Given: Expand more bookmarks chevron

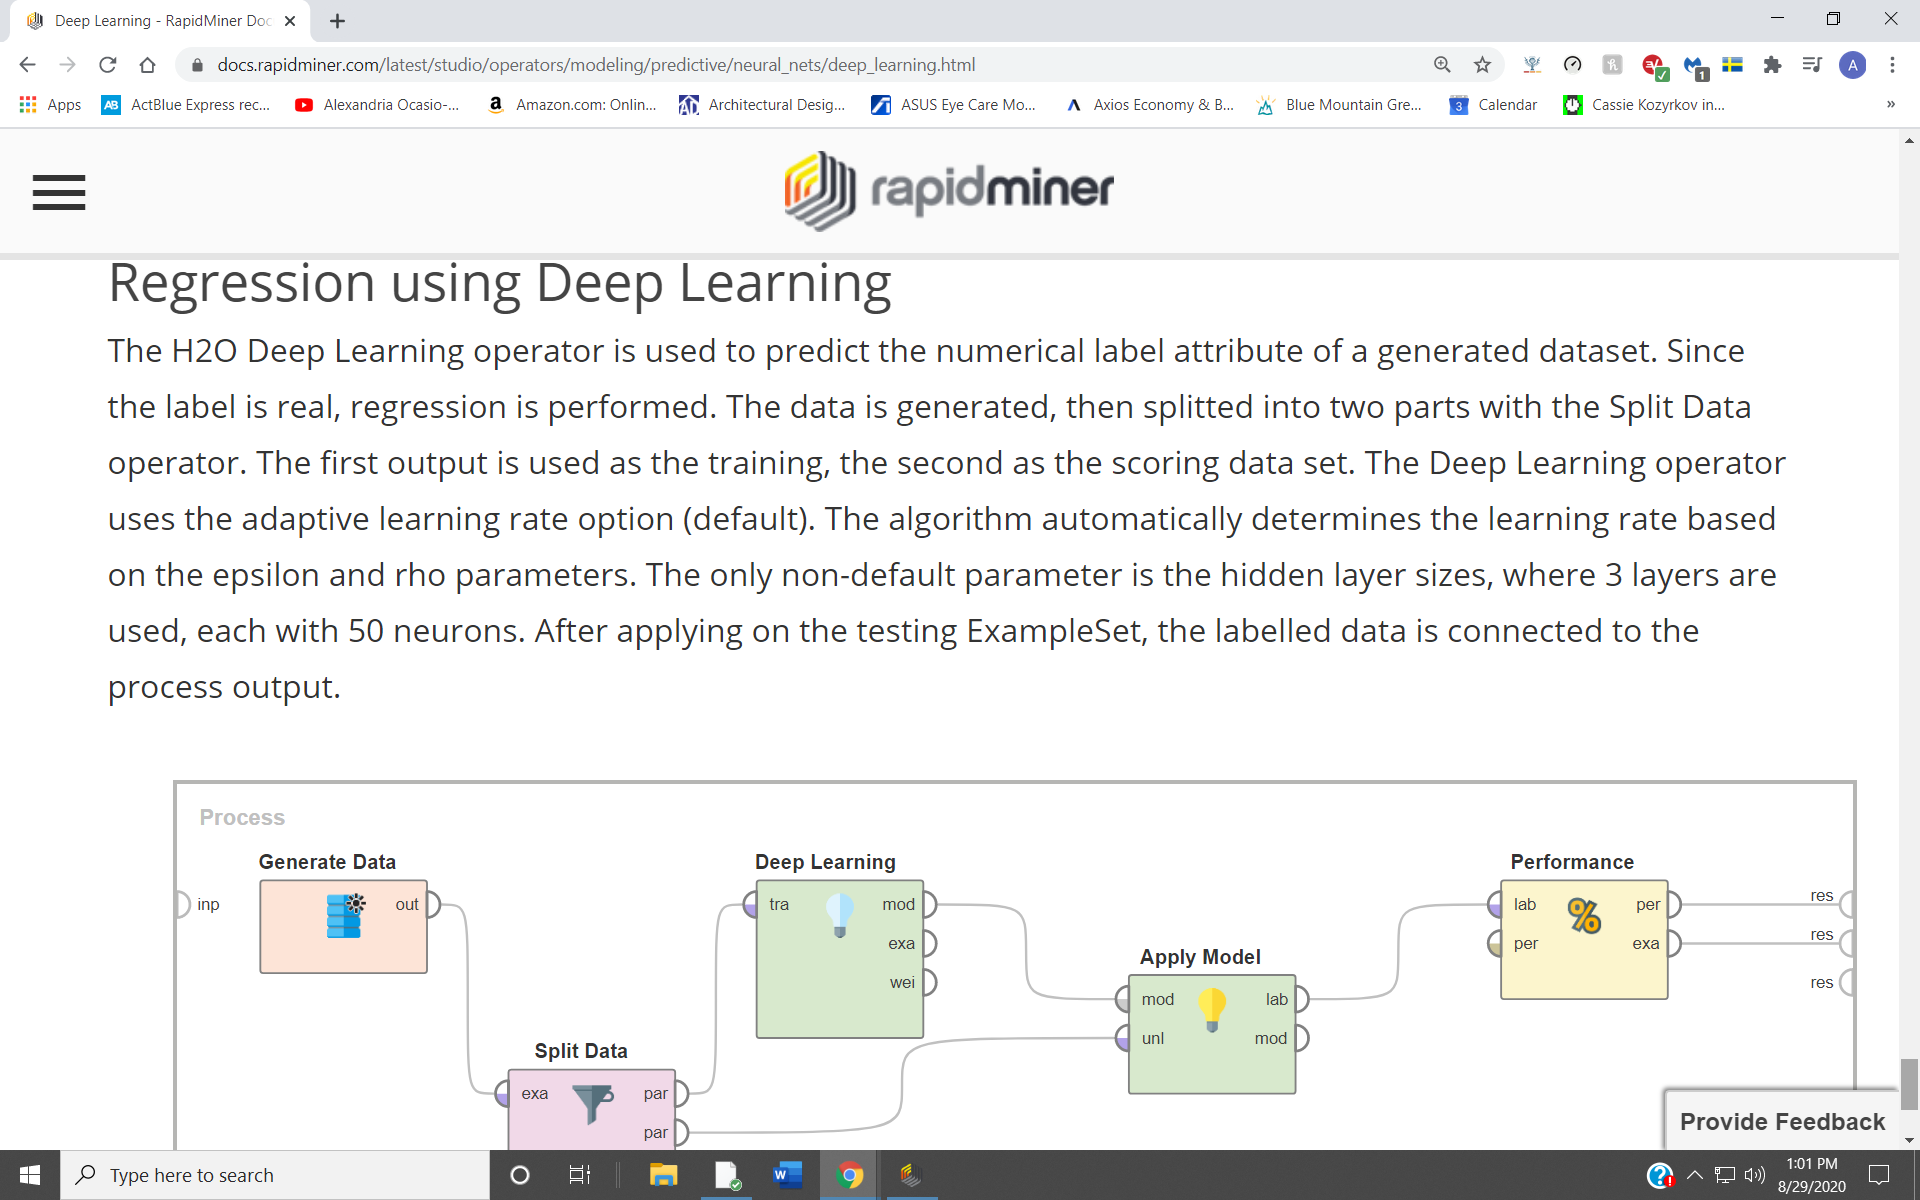Looking at the screenshot, I should (x=1890, y=105).
